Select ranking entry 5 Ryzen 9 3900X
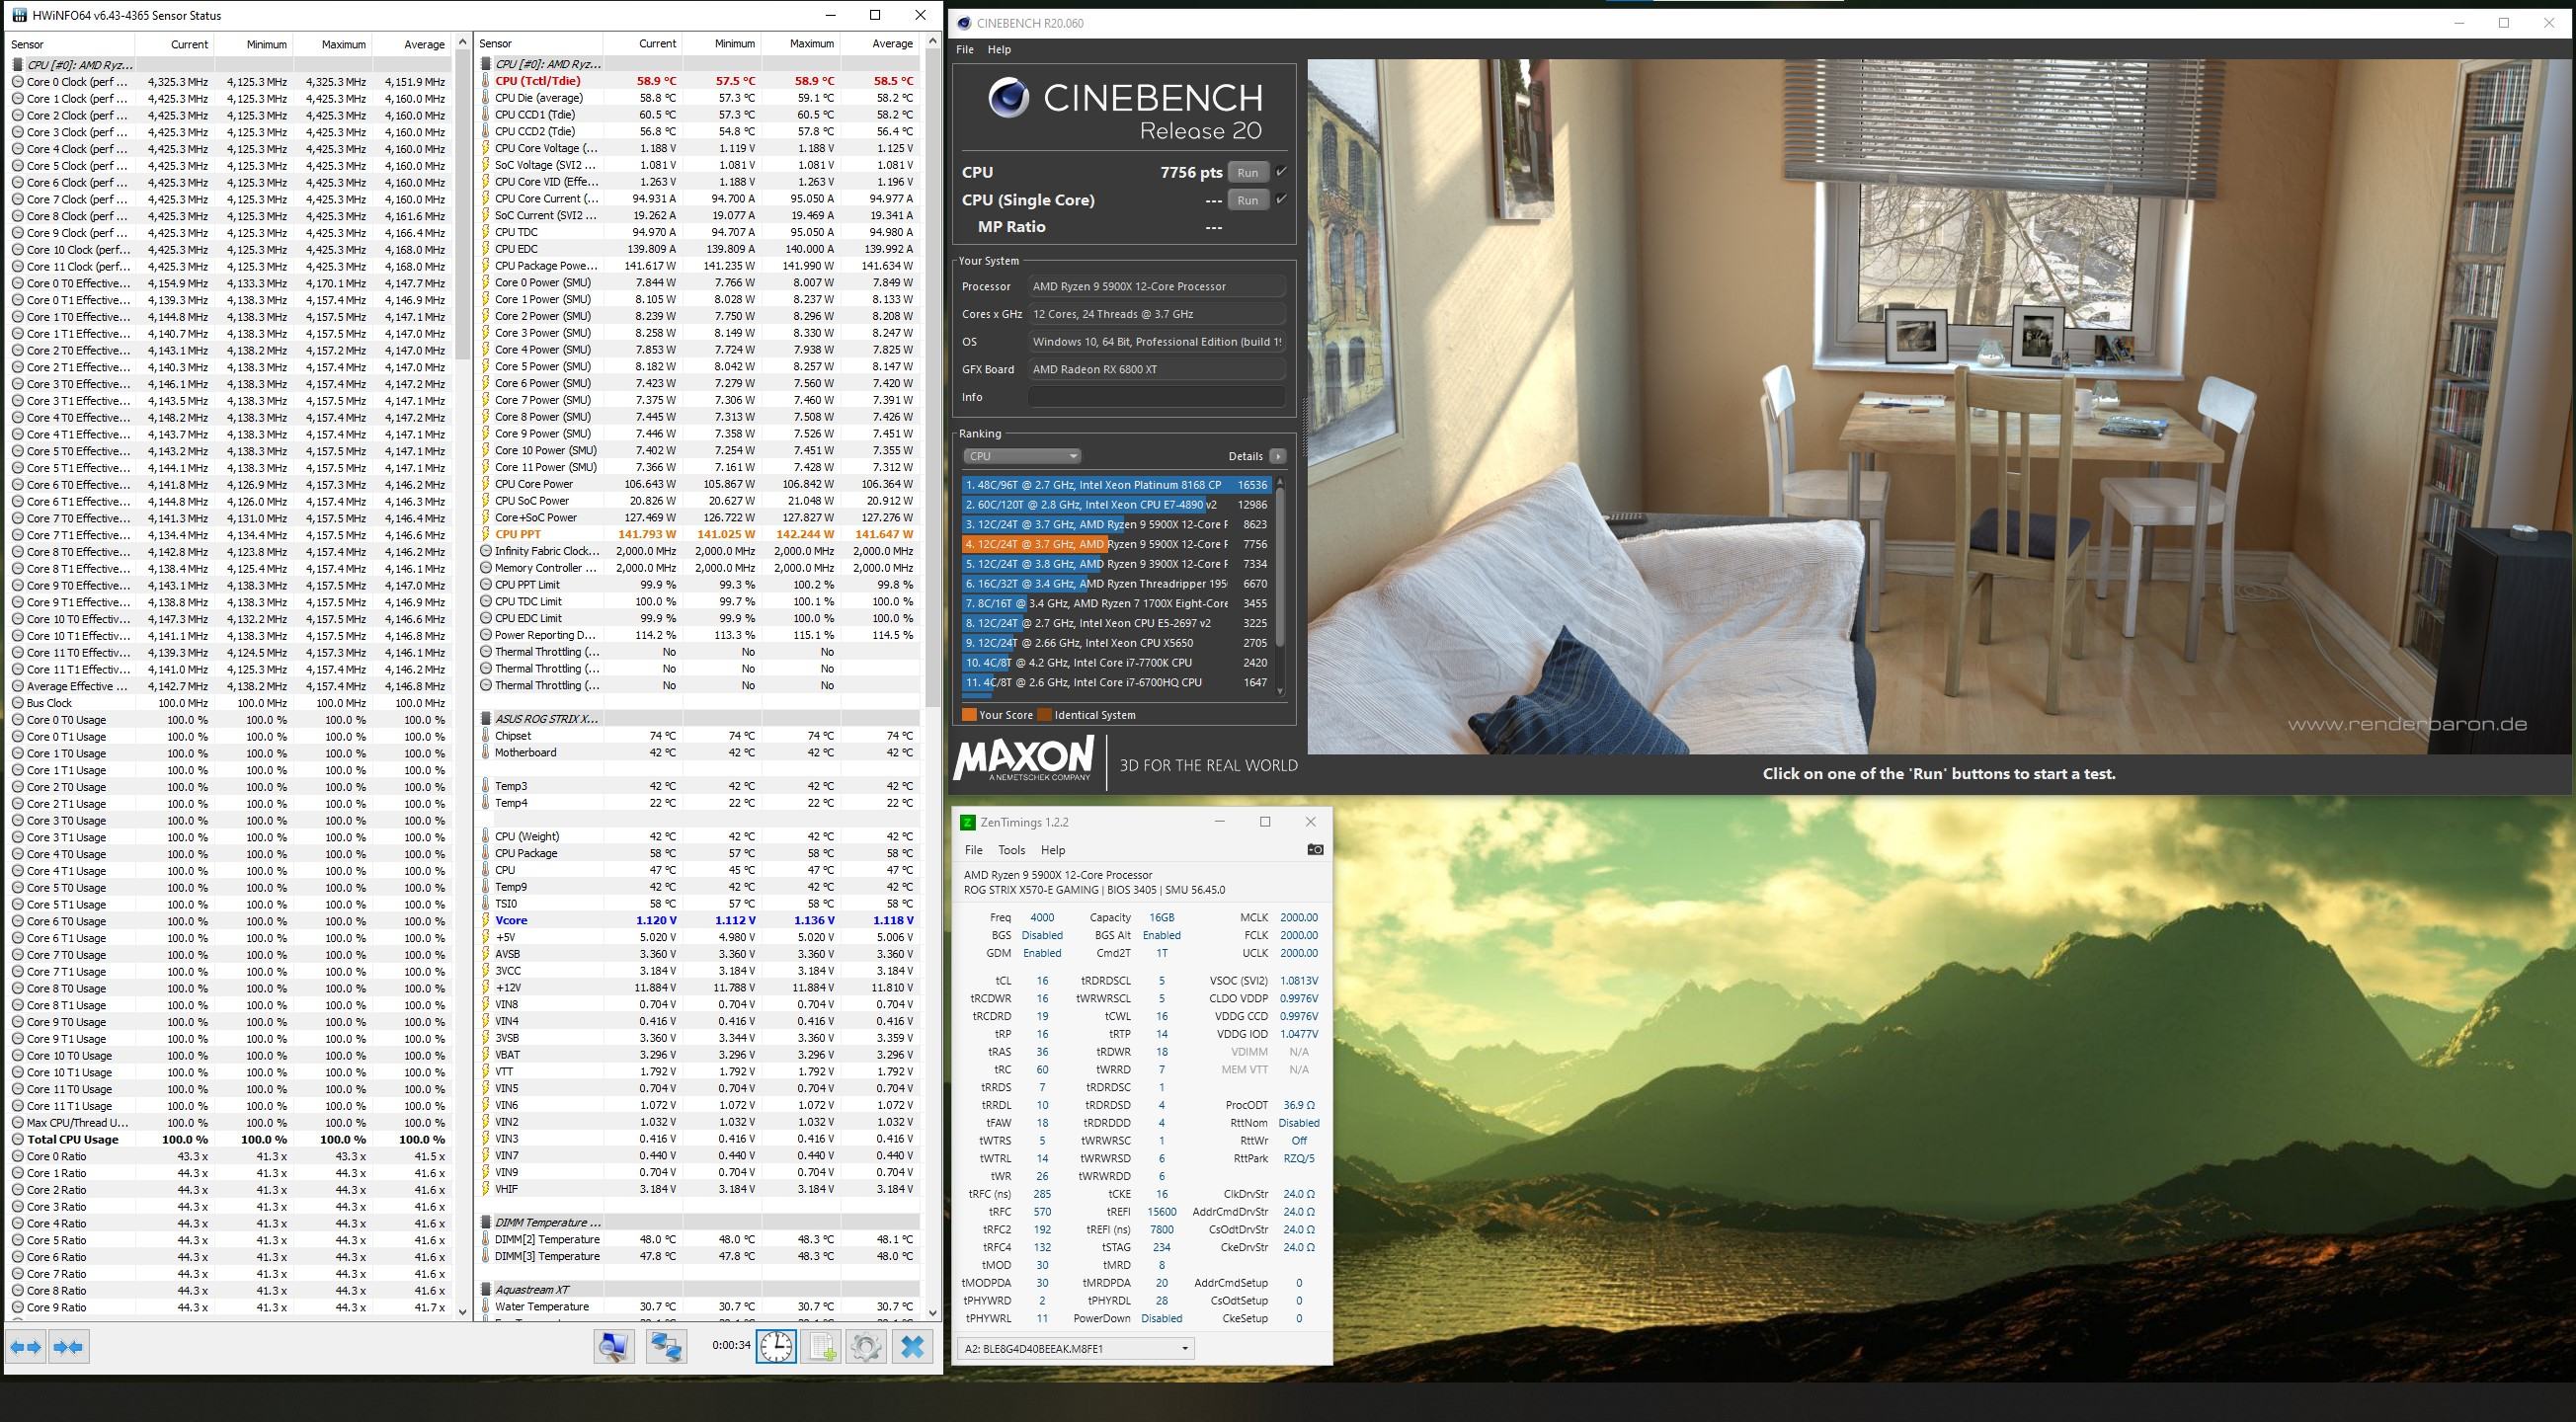The image size is (2576, 1422). (x=1116, y=564)
